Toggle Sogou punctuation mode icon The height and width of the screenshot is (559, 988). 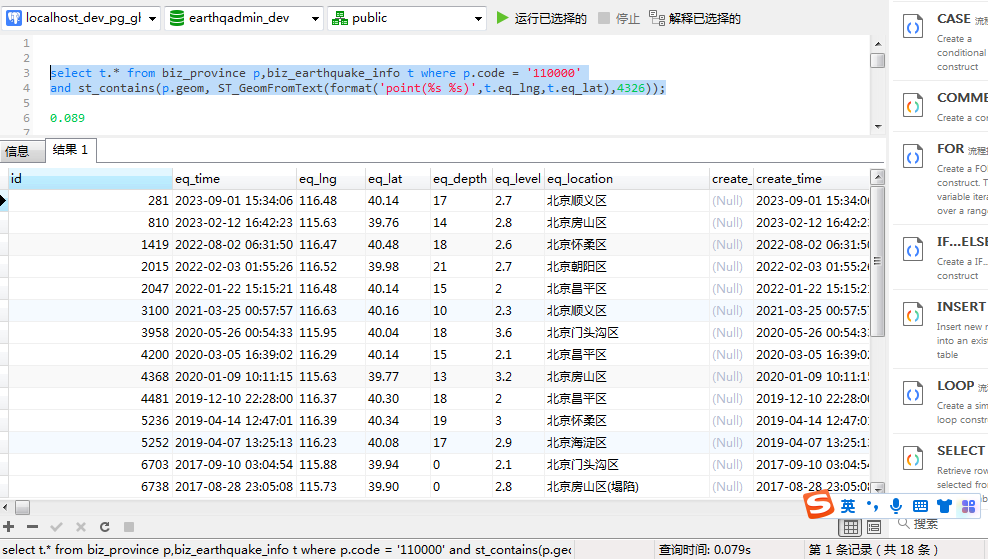tap(873, 505)
